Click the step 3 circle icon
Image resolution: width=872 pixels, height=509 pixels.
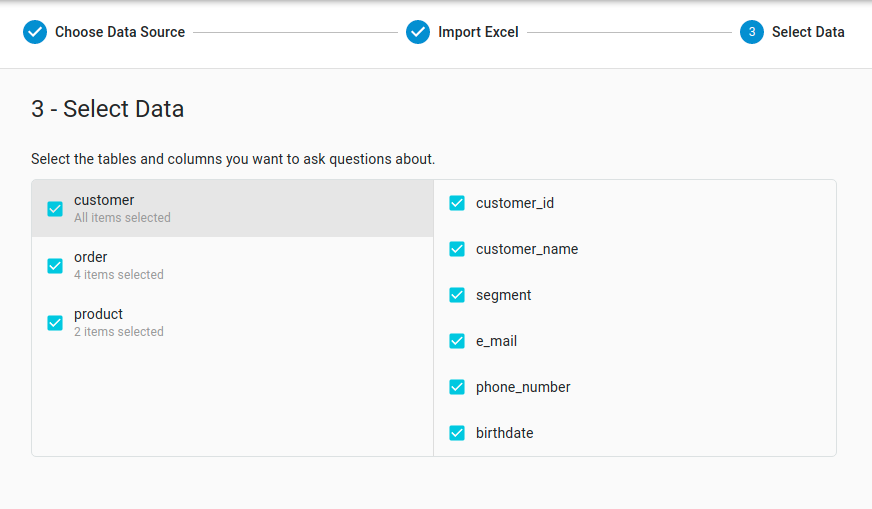click(751, 32)
